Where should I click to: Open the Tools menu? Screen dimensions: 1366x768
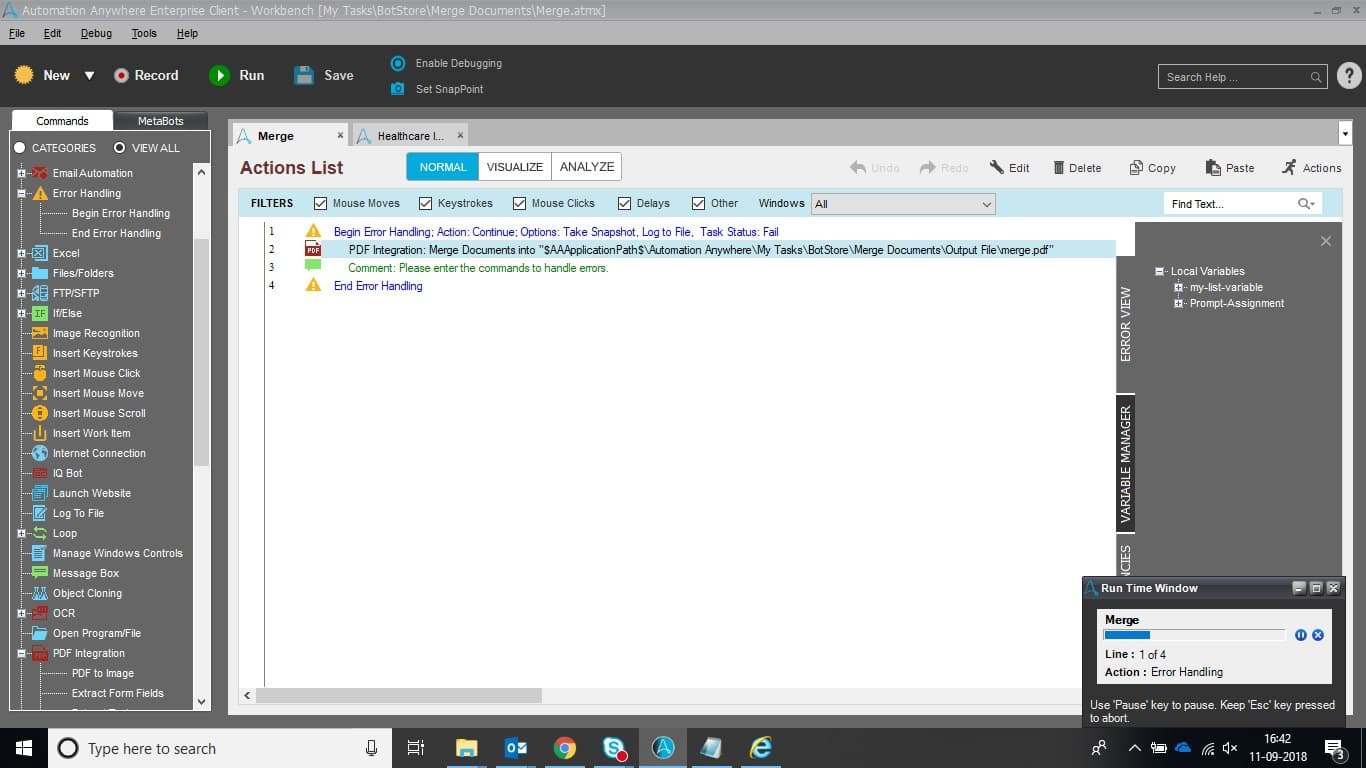coord(144,33)
